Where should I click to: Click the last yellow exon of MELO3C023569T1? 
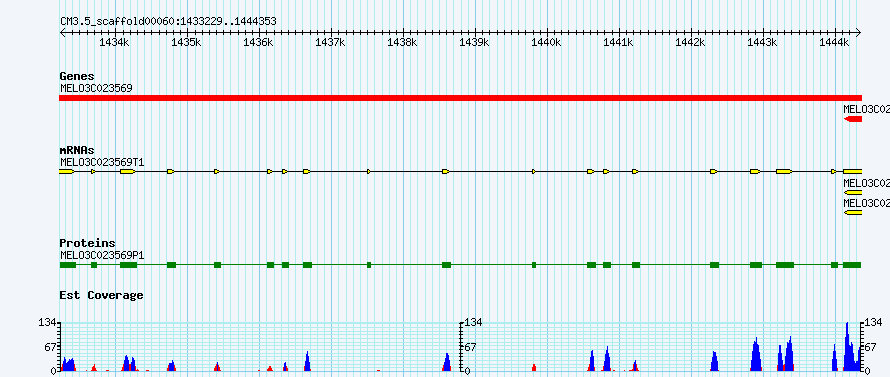click(x=853, y=171)
